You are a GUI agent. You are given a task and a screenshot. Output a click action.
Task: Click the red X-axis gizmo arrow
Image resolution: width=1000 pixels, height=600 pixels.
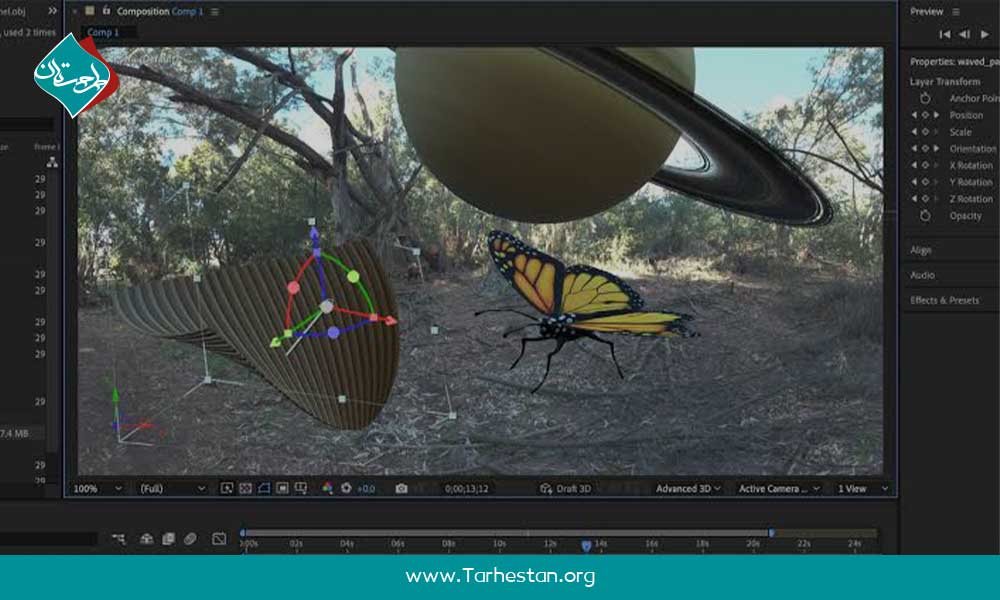tap(388, 320)
